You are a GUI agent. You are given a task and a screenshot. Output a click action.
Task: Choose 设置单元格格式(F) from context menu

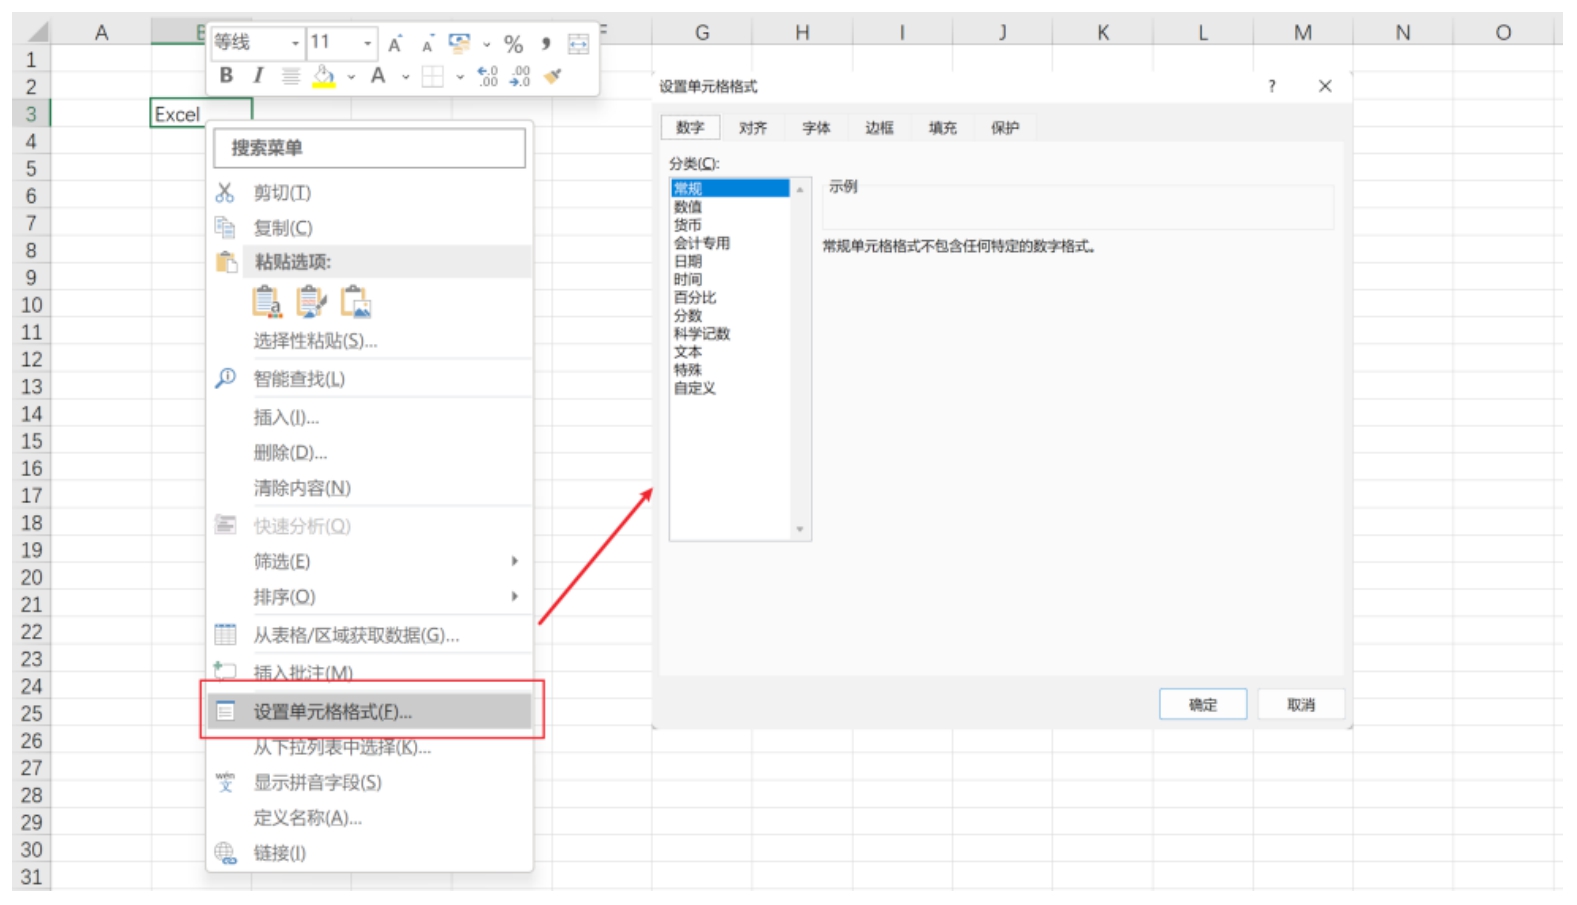[332, 711]
